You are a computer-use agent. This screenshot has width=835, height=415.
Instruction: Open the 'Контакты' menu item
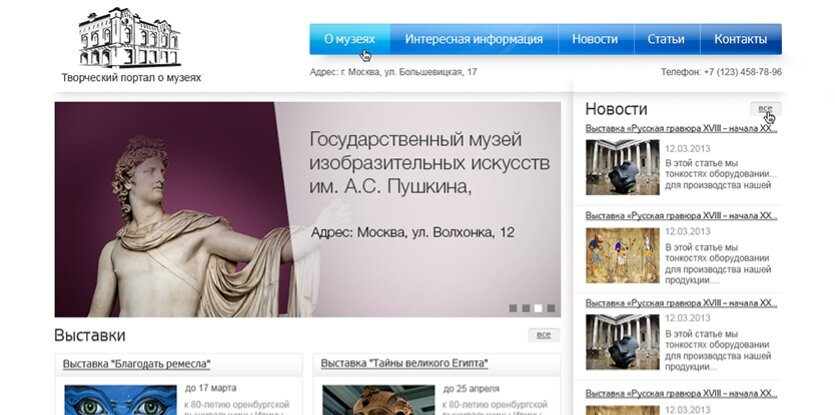pos(741,39)
